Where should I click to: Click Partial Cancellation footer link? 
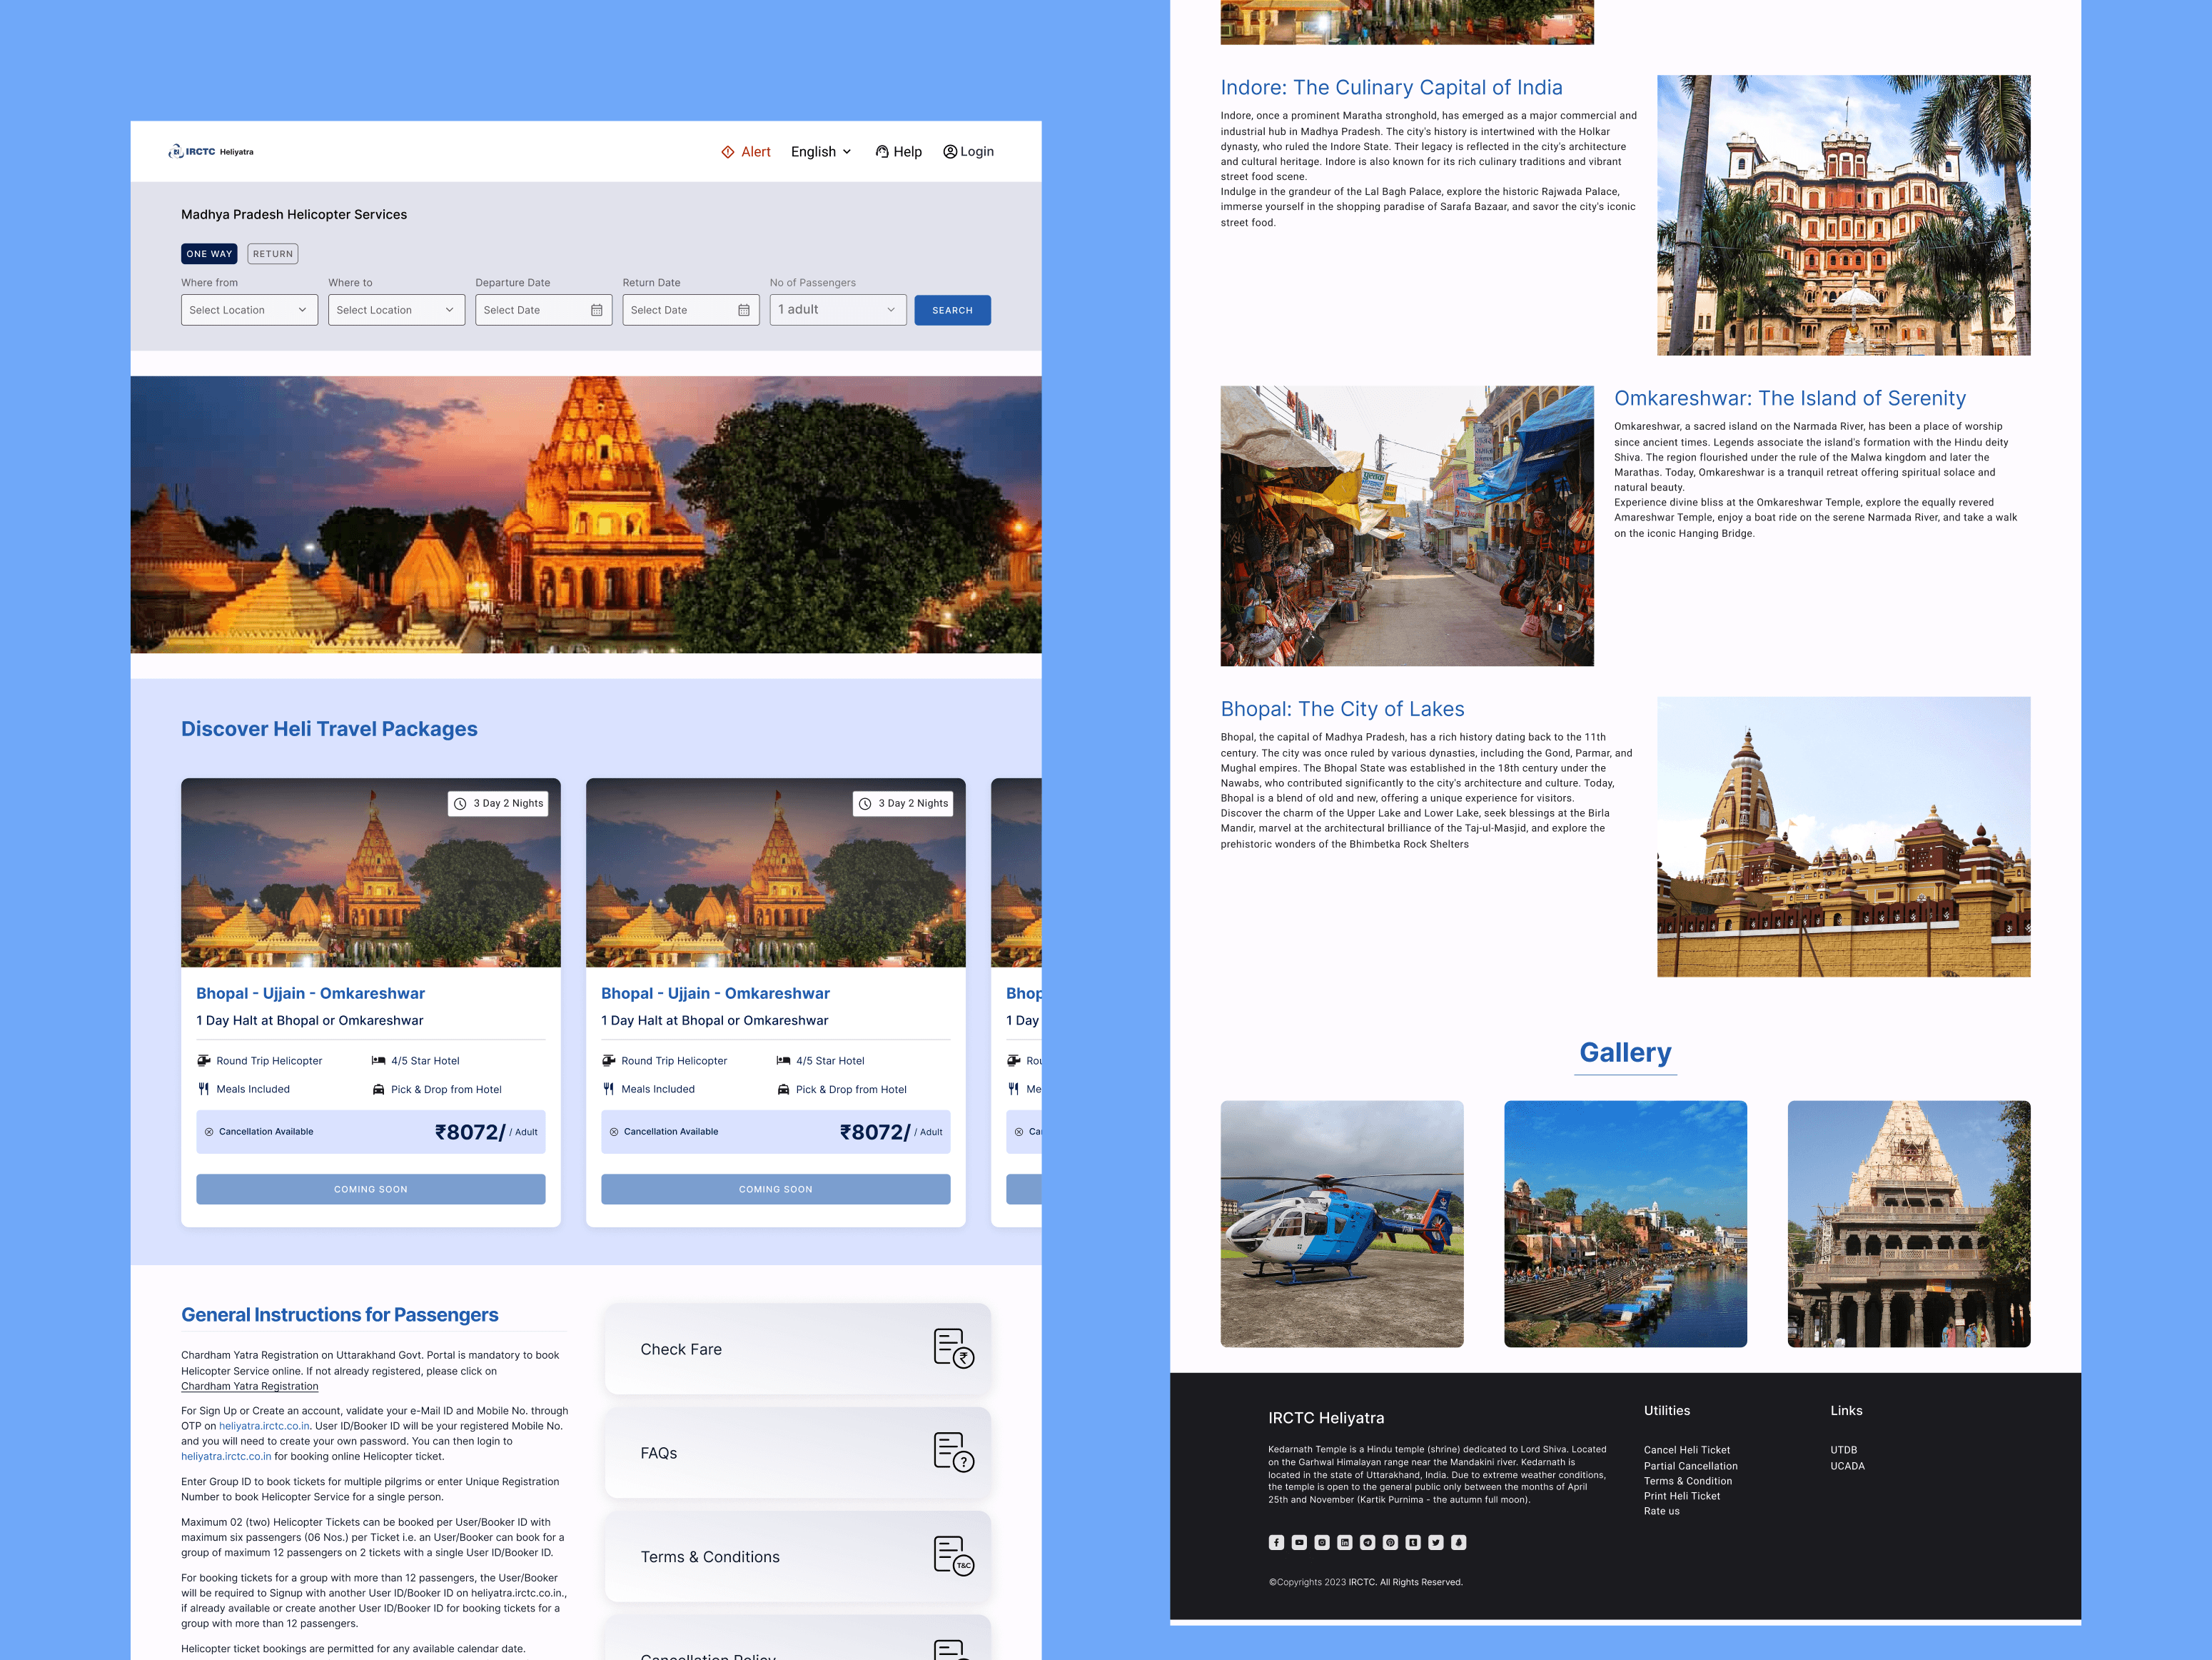click(x=1691, y=1466)
